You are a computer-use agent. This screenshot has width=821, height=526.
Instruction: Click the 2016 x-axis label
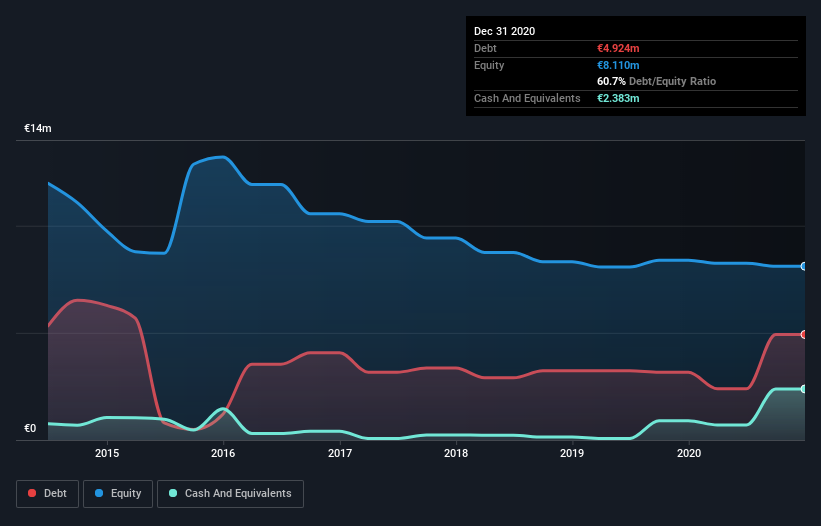223,453
